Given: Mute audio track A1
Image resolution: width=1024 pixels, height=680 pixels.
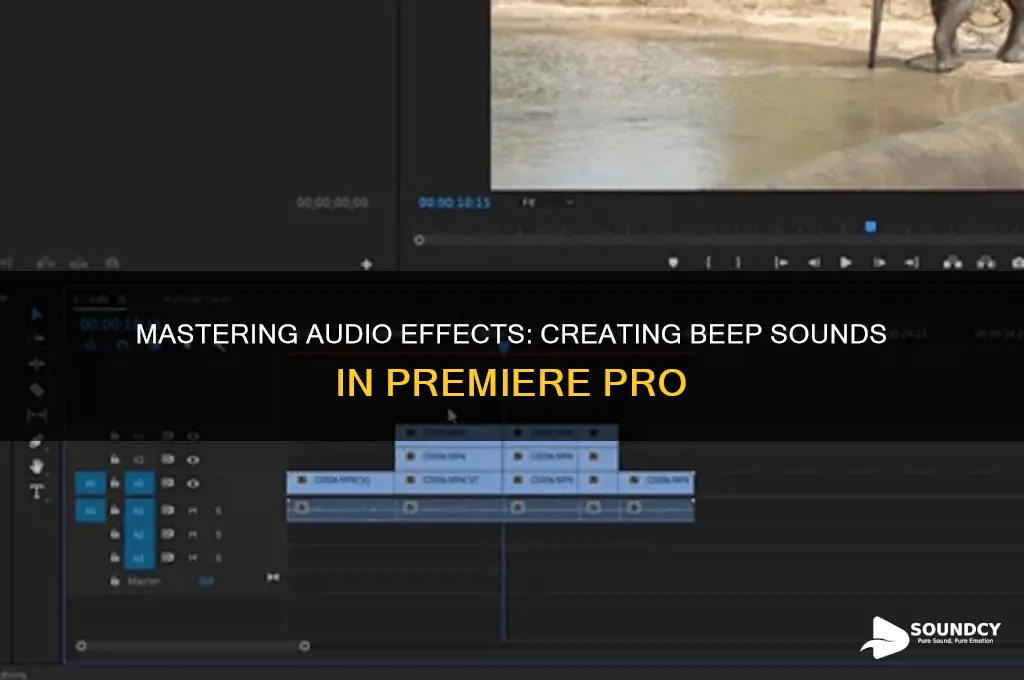Looking at the screenshot, I should 193,510.
